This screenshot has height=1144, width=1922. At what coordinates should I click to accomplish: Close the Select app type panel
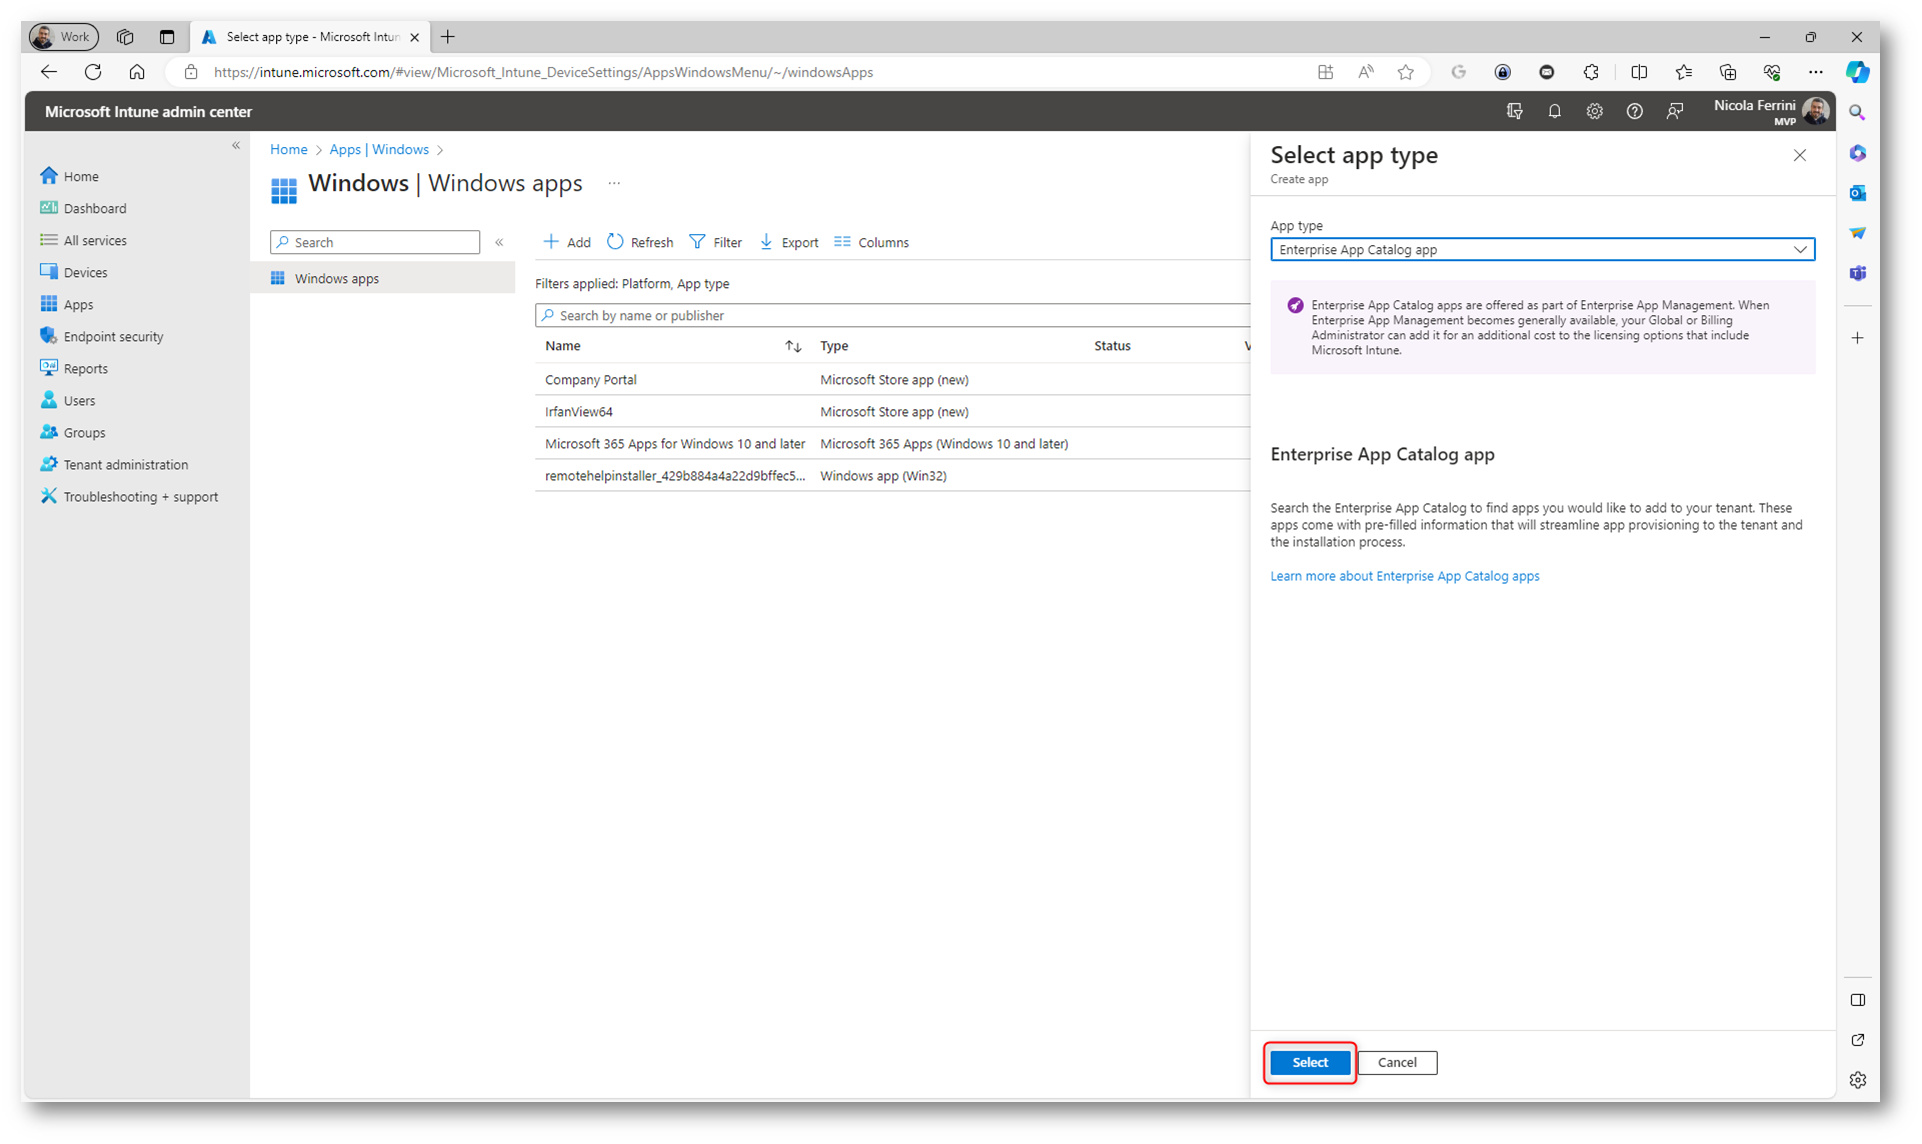[x=1799, y=156]
